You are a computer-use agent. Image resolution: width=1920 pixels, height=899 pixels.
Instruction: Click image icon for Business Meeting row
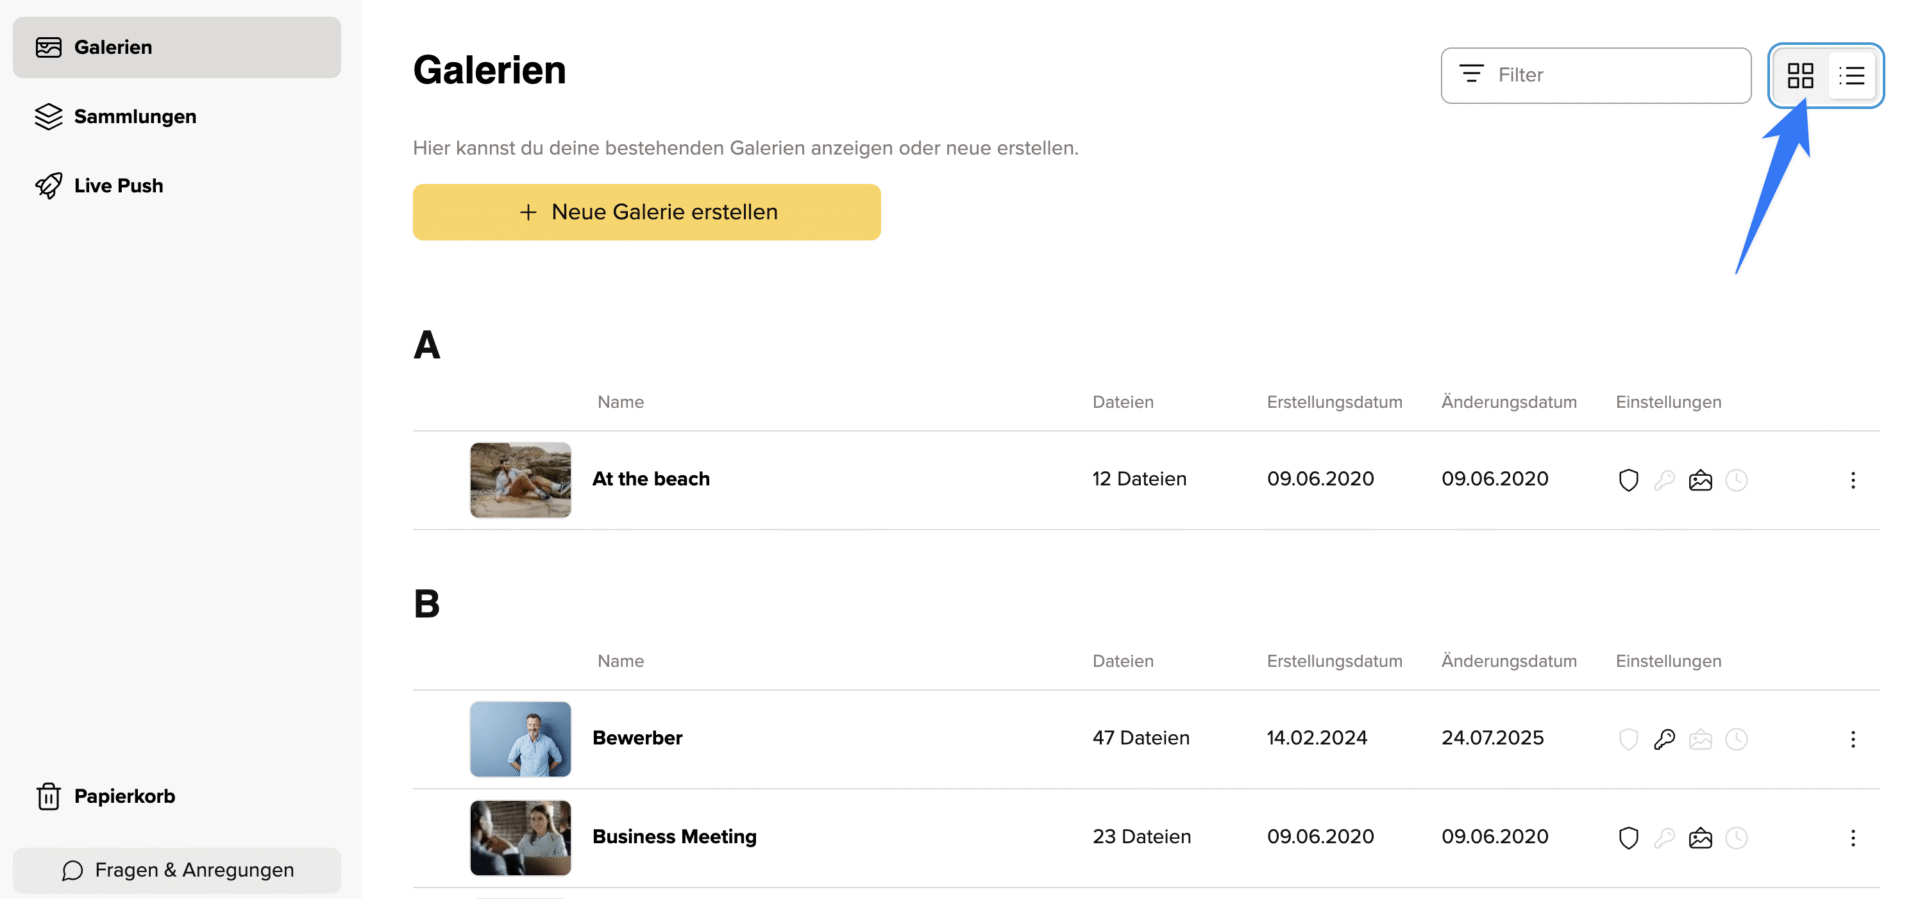[1700, 838]
